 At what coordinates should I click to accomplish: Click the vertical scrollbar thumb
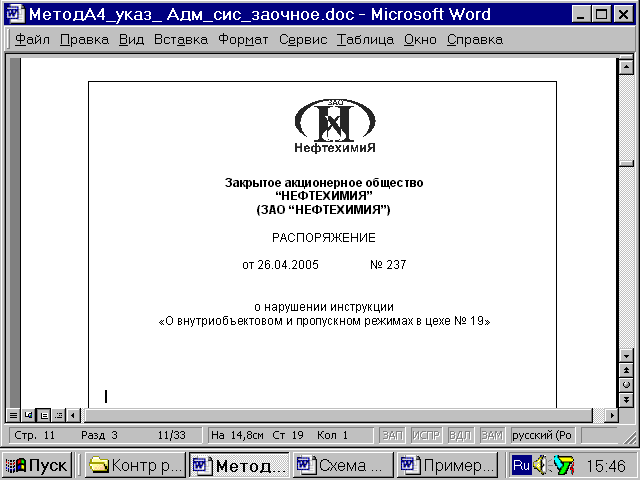626,163
